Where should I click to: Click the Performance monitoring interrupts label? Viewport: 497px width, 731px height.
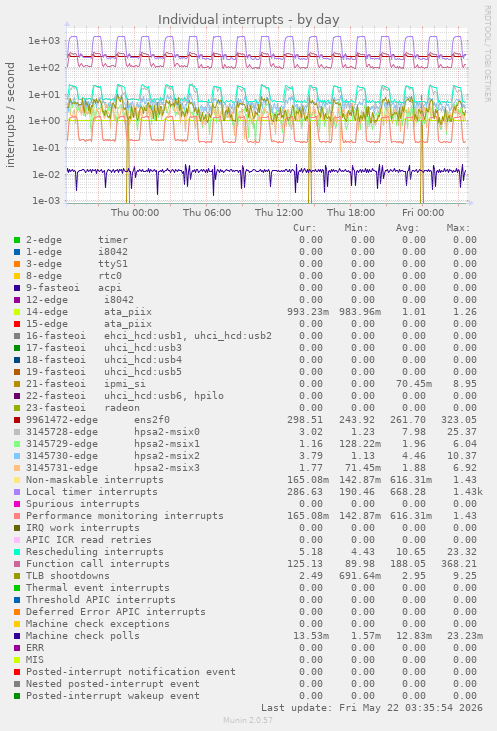tap(124, 516)
